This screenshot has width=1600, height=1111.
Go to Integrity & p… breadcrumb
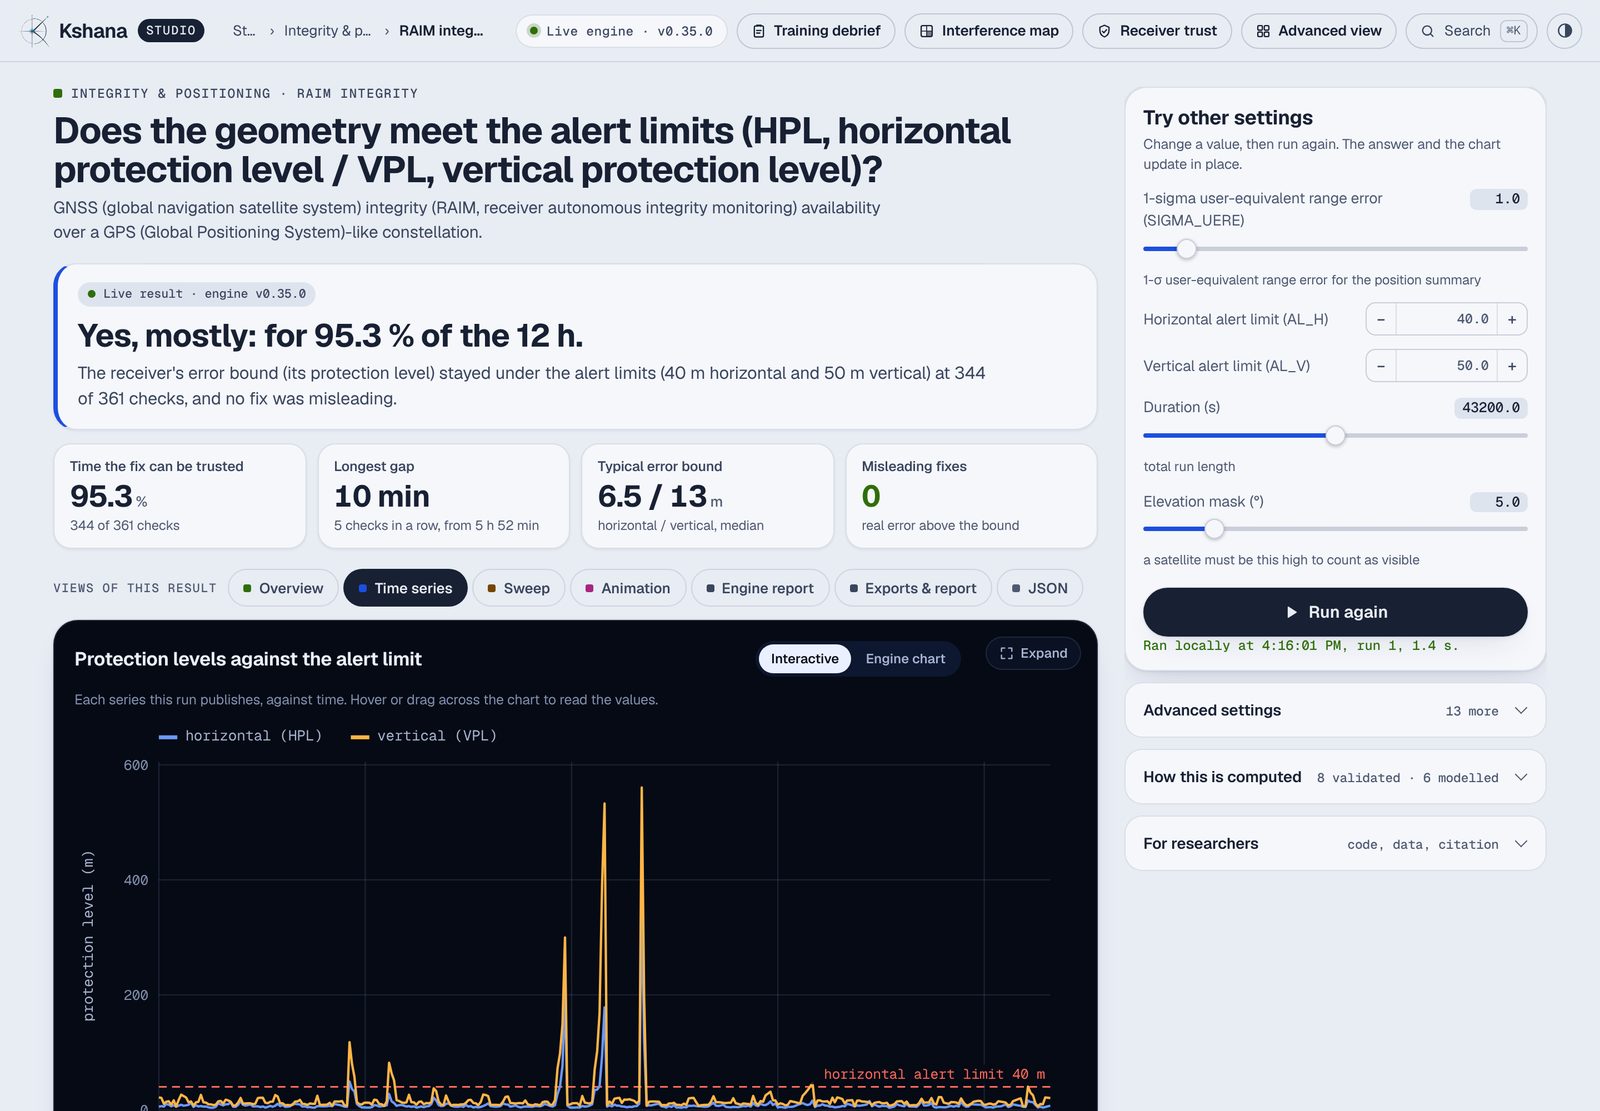tap(327, 31)
